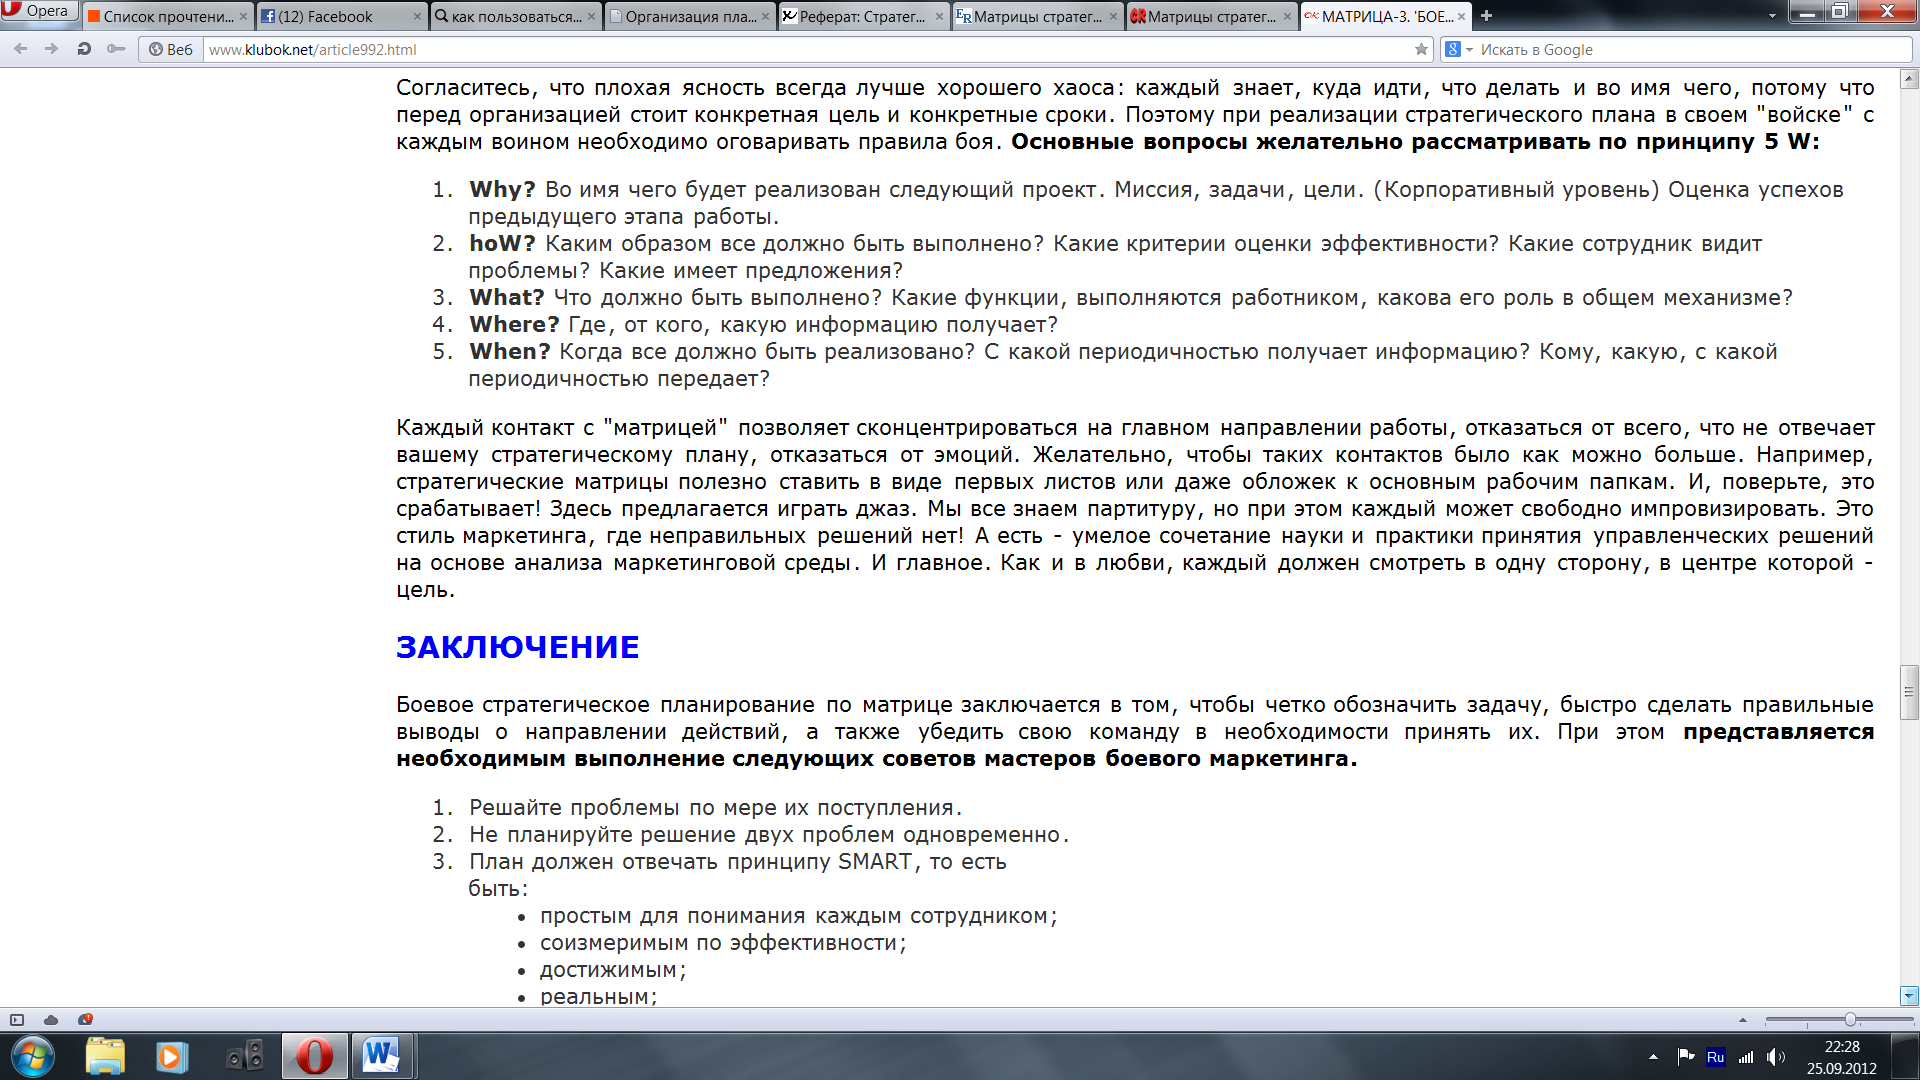Image resolution: width=1920 pixels, height=1080 pixels.
Task: Close the (12) Facebook tab
Action: 417,16
